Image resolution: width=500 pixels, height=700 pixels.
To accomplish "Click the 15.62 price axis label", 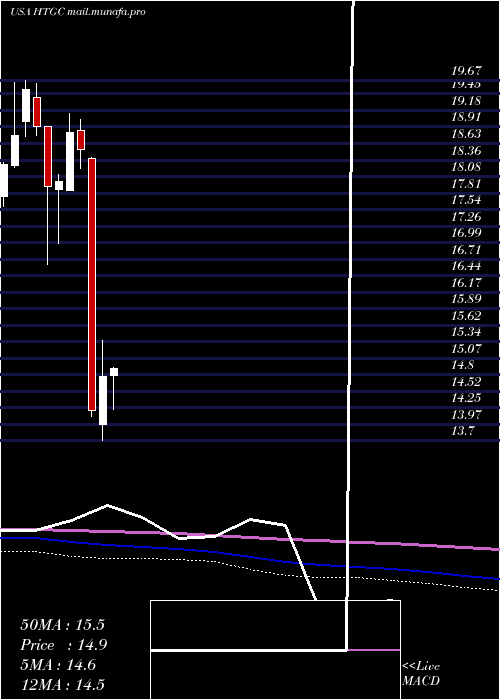I will pyautogui.click(x=466, y=316).
